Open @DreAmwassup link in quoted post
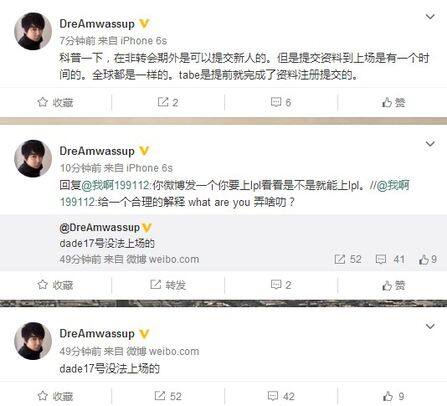 pos(100,227)
